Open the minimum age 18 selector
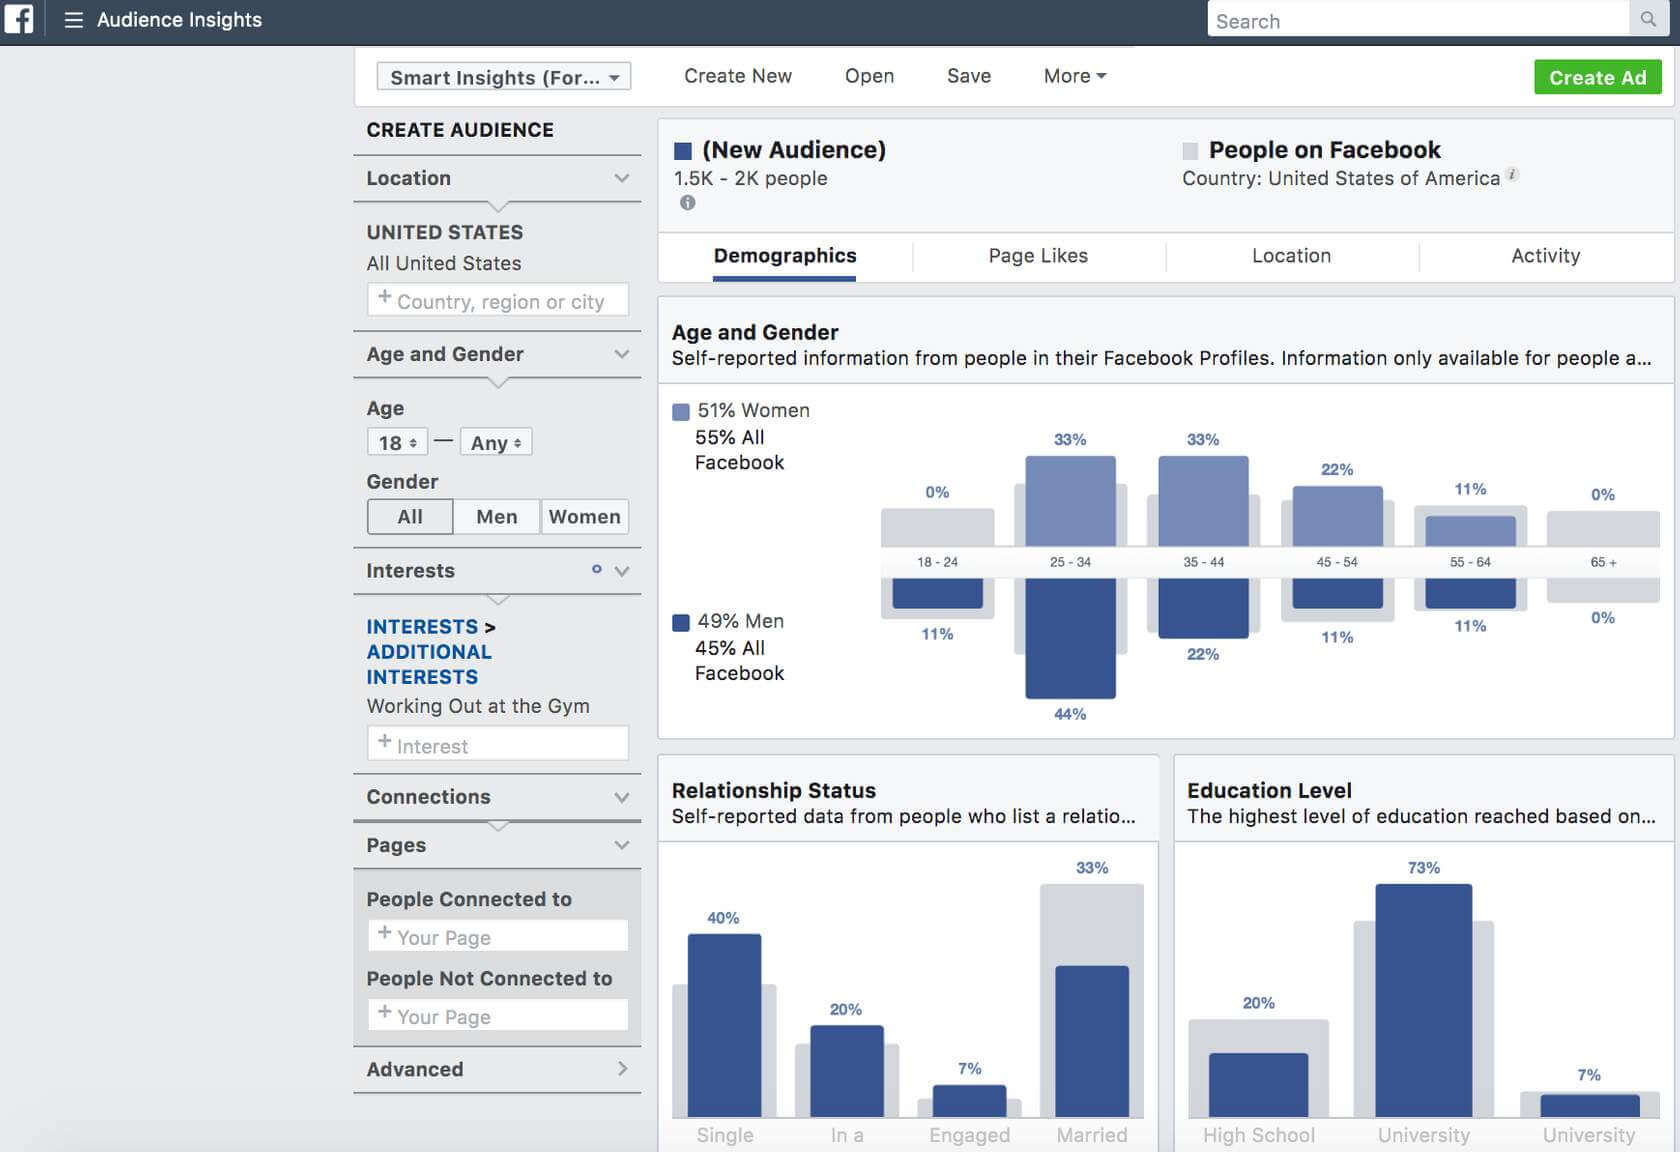 point(398,442)
